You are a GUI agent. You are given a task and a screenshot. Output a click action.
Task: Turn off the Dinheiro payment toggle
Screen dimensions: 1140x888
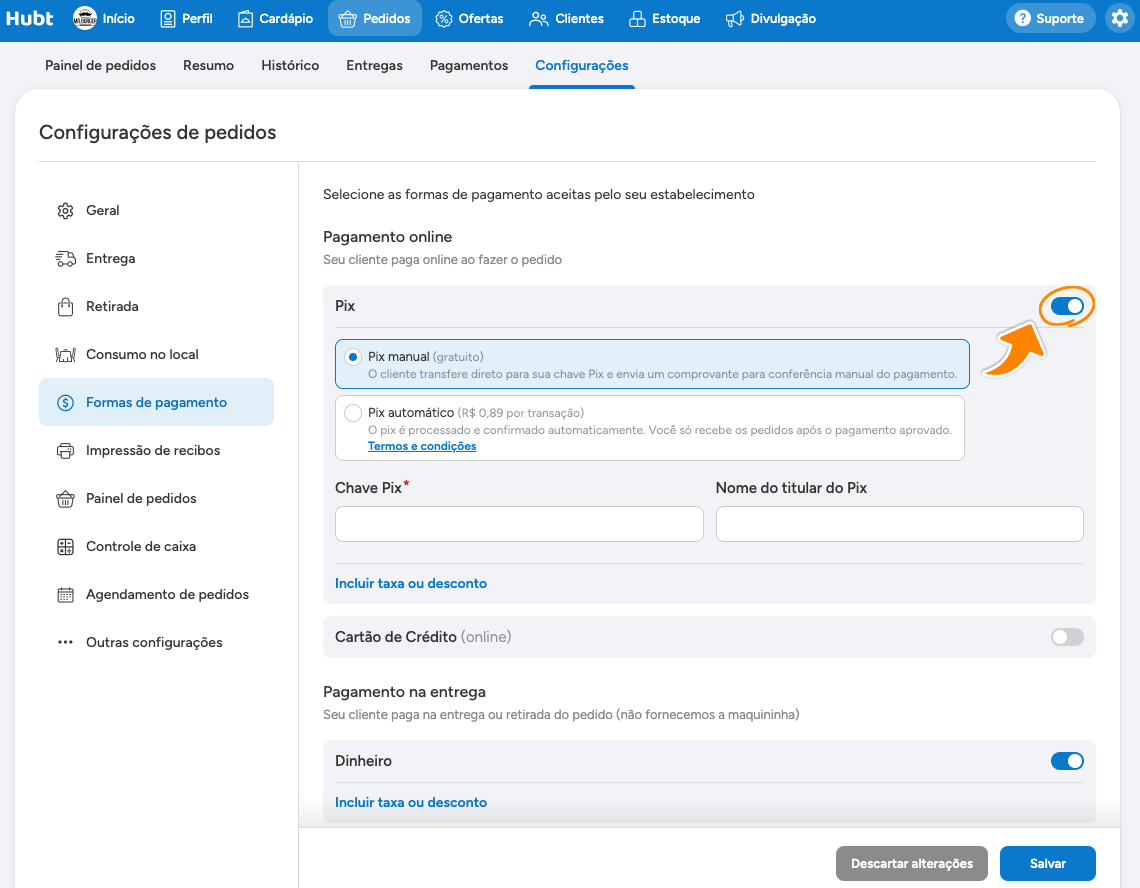point(1067,761)
